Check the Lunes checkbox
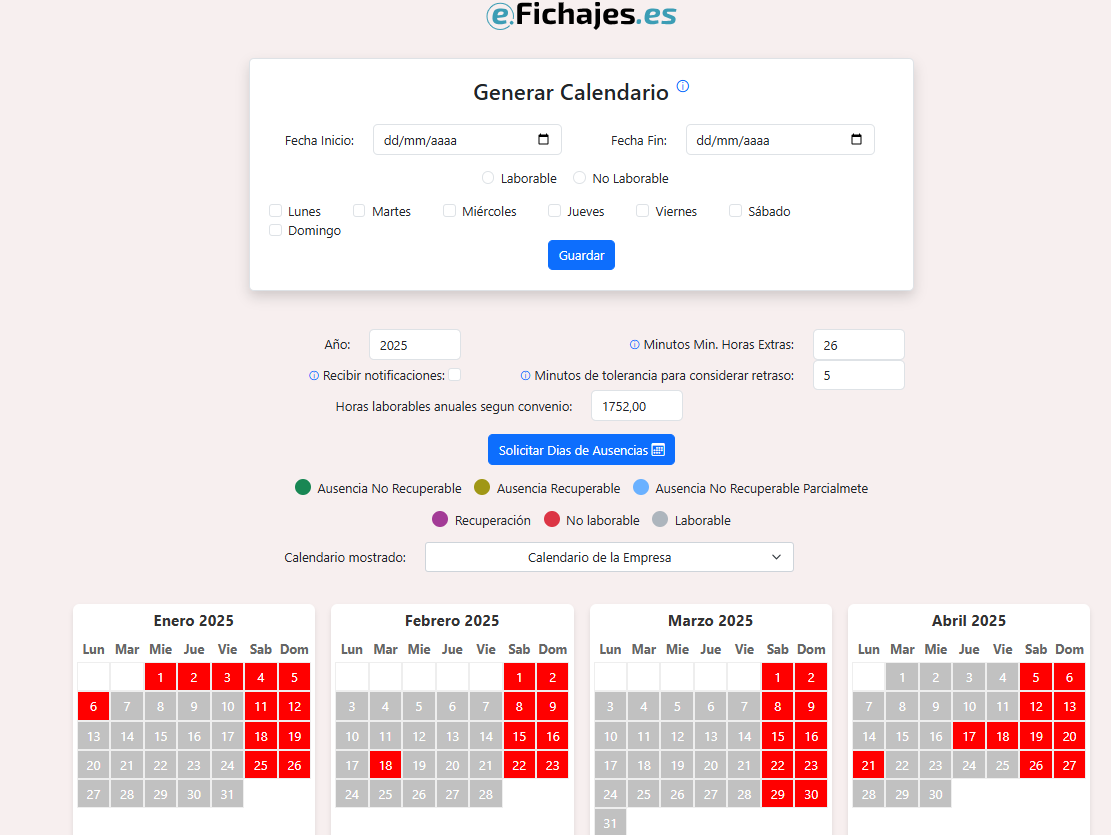This screenshot has height=835, width=1111. [x=276, y=211]
